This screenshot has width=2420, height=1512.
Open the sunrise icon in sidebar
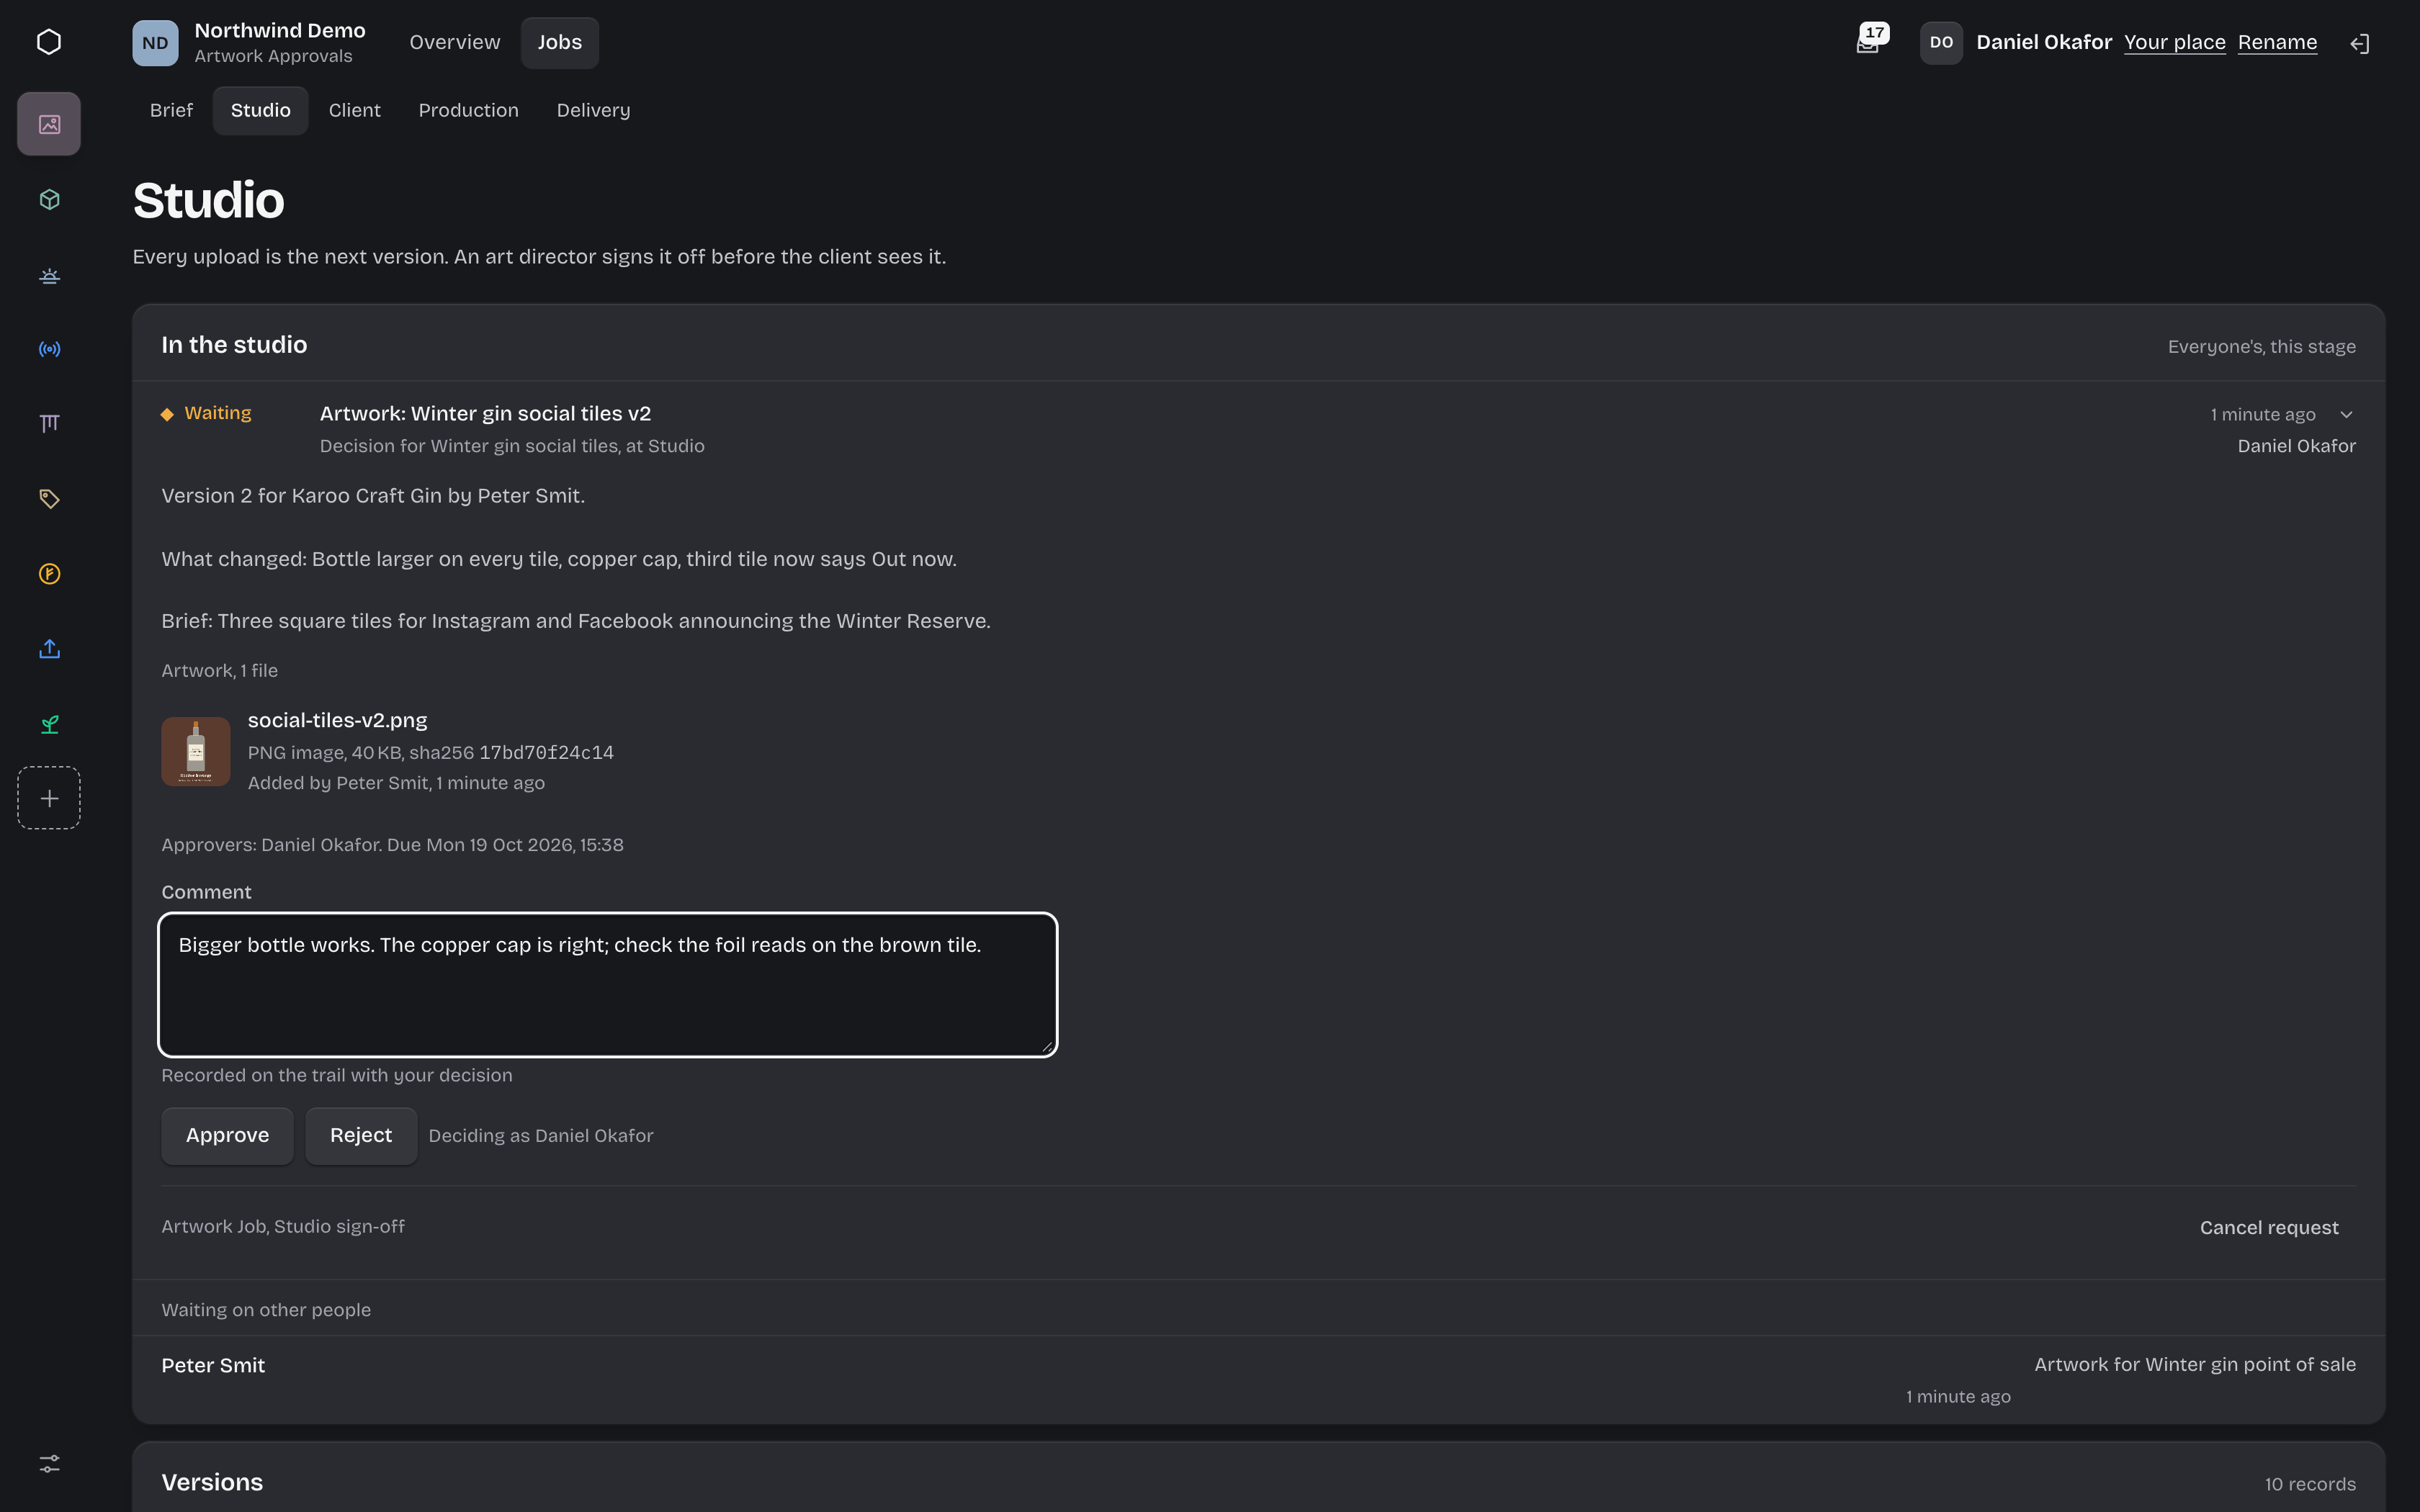click(49, 274)
